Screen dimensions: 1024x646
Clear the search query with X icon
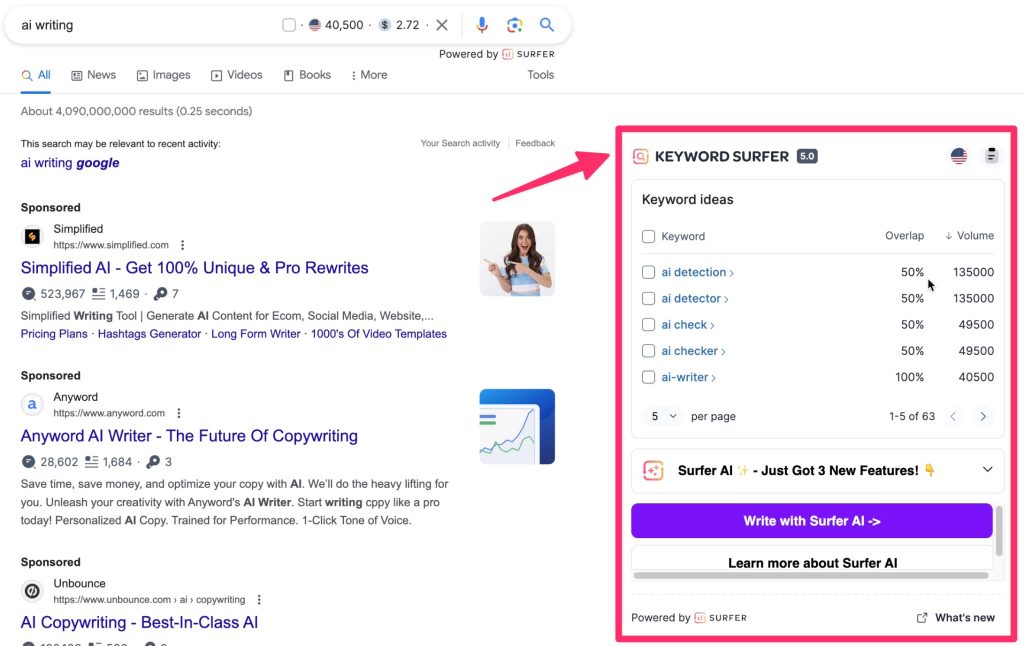point(442,25)
